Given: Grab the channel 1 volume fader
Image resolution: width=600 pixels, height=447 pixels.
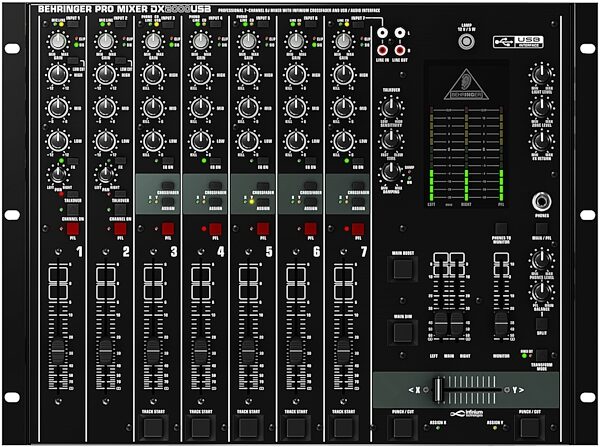Looking at the screenshot, I should click(58, 351).
